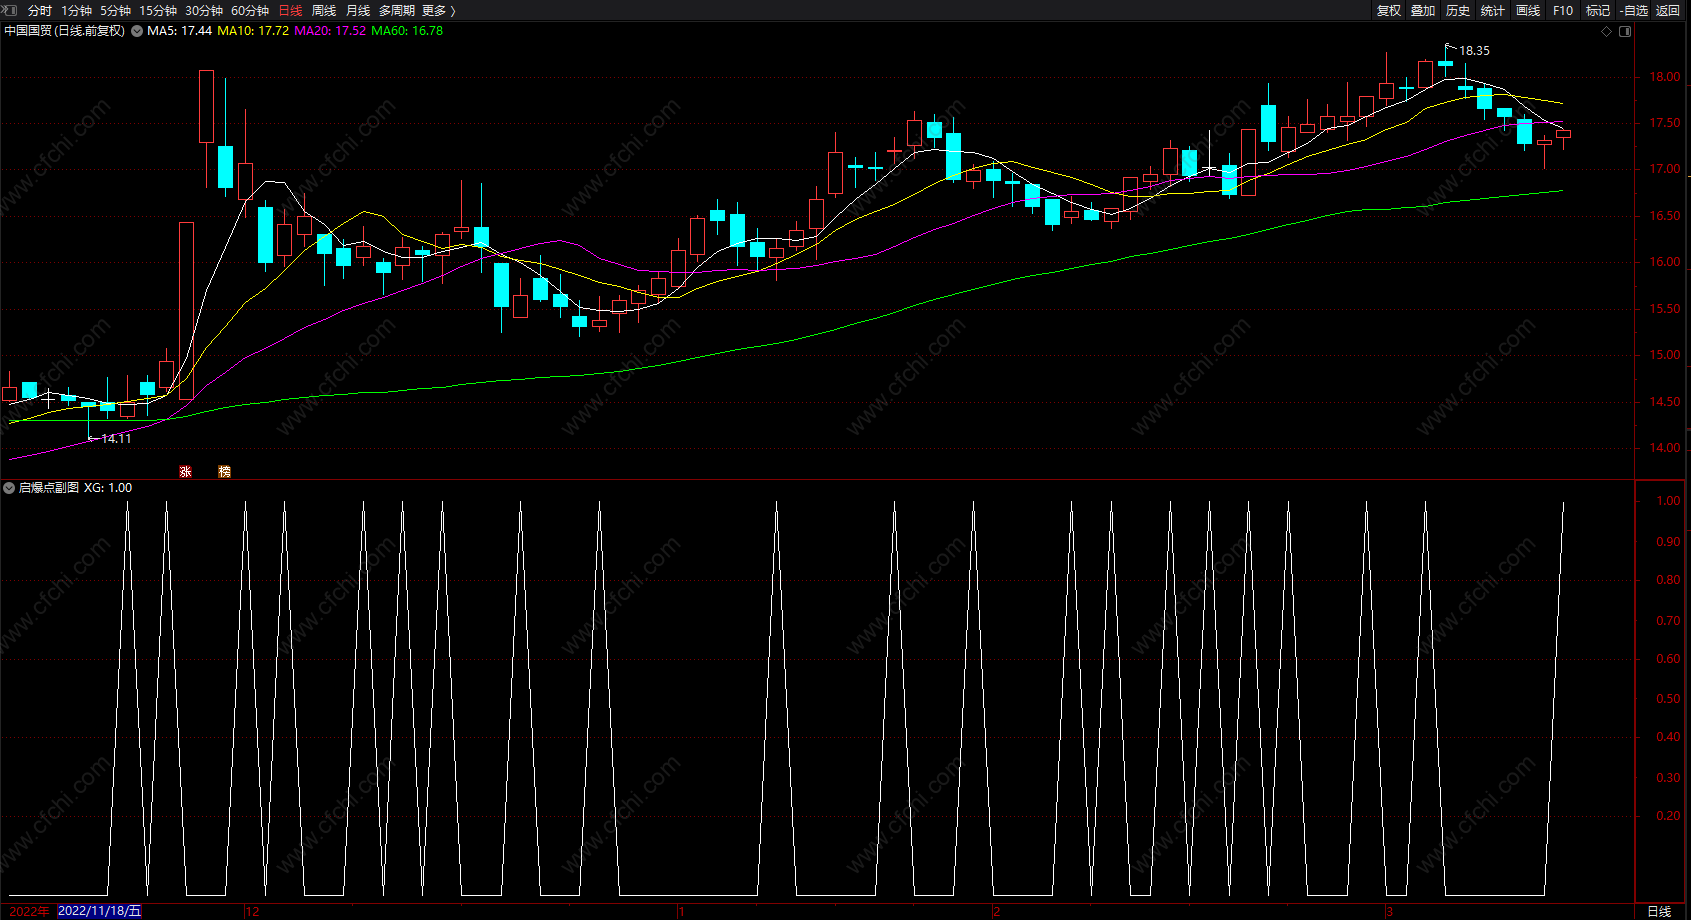The width and height of the screenshot is (1691, 920).
Task: Click the 标记 mark button
Action: coord(1598,10)
